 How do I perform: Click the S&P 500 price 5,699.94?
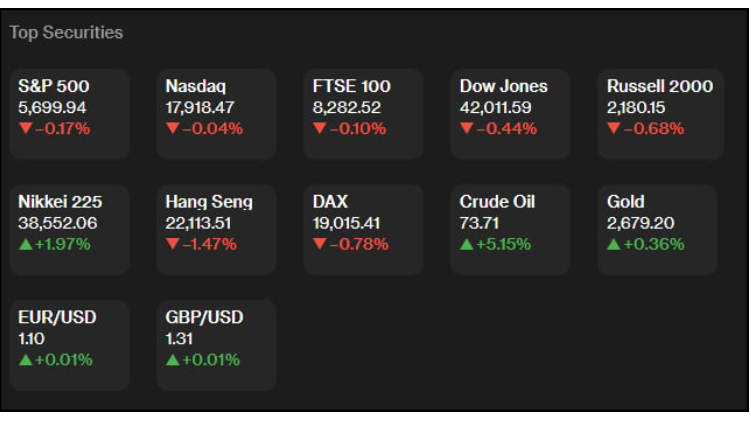(52, 107)
